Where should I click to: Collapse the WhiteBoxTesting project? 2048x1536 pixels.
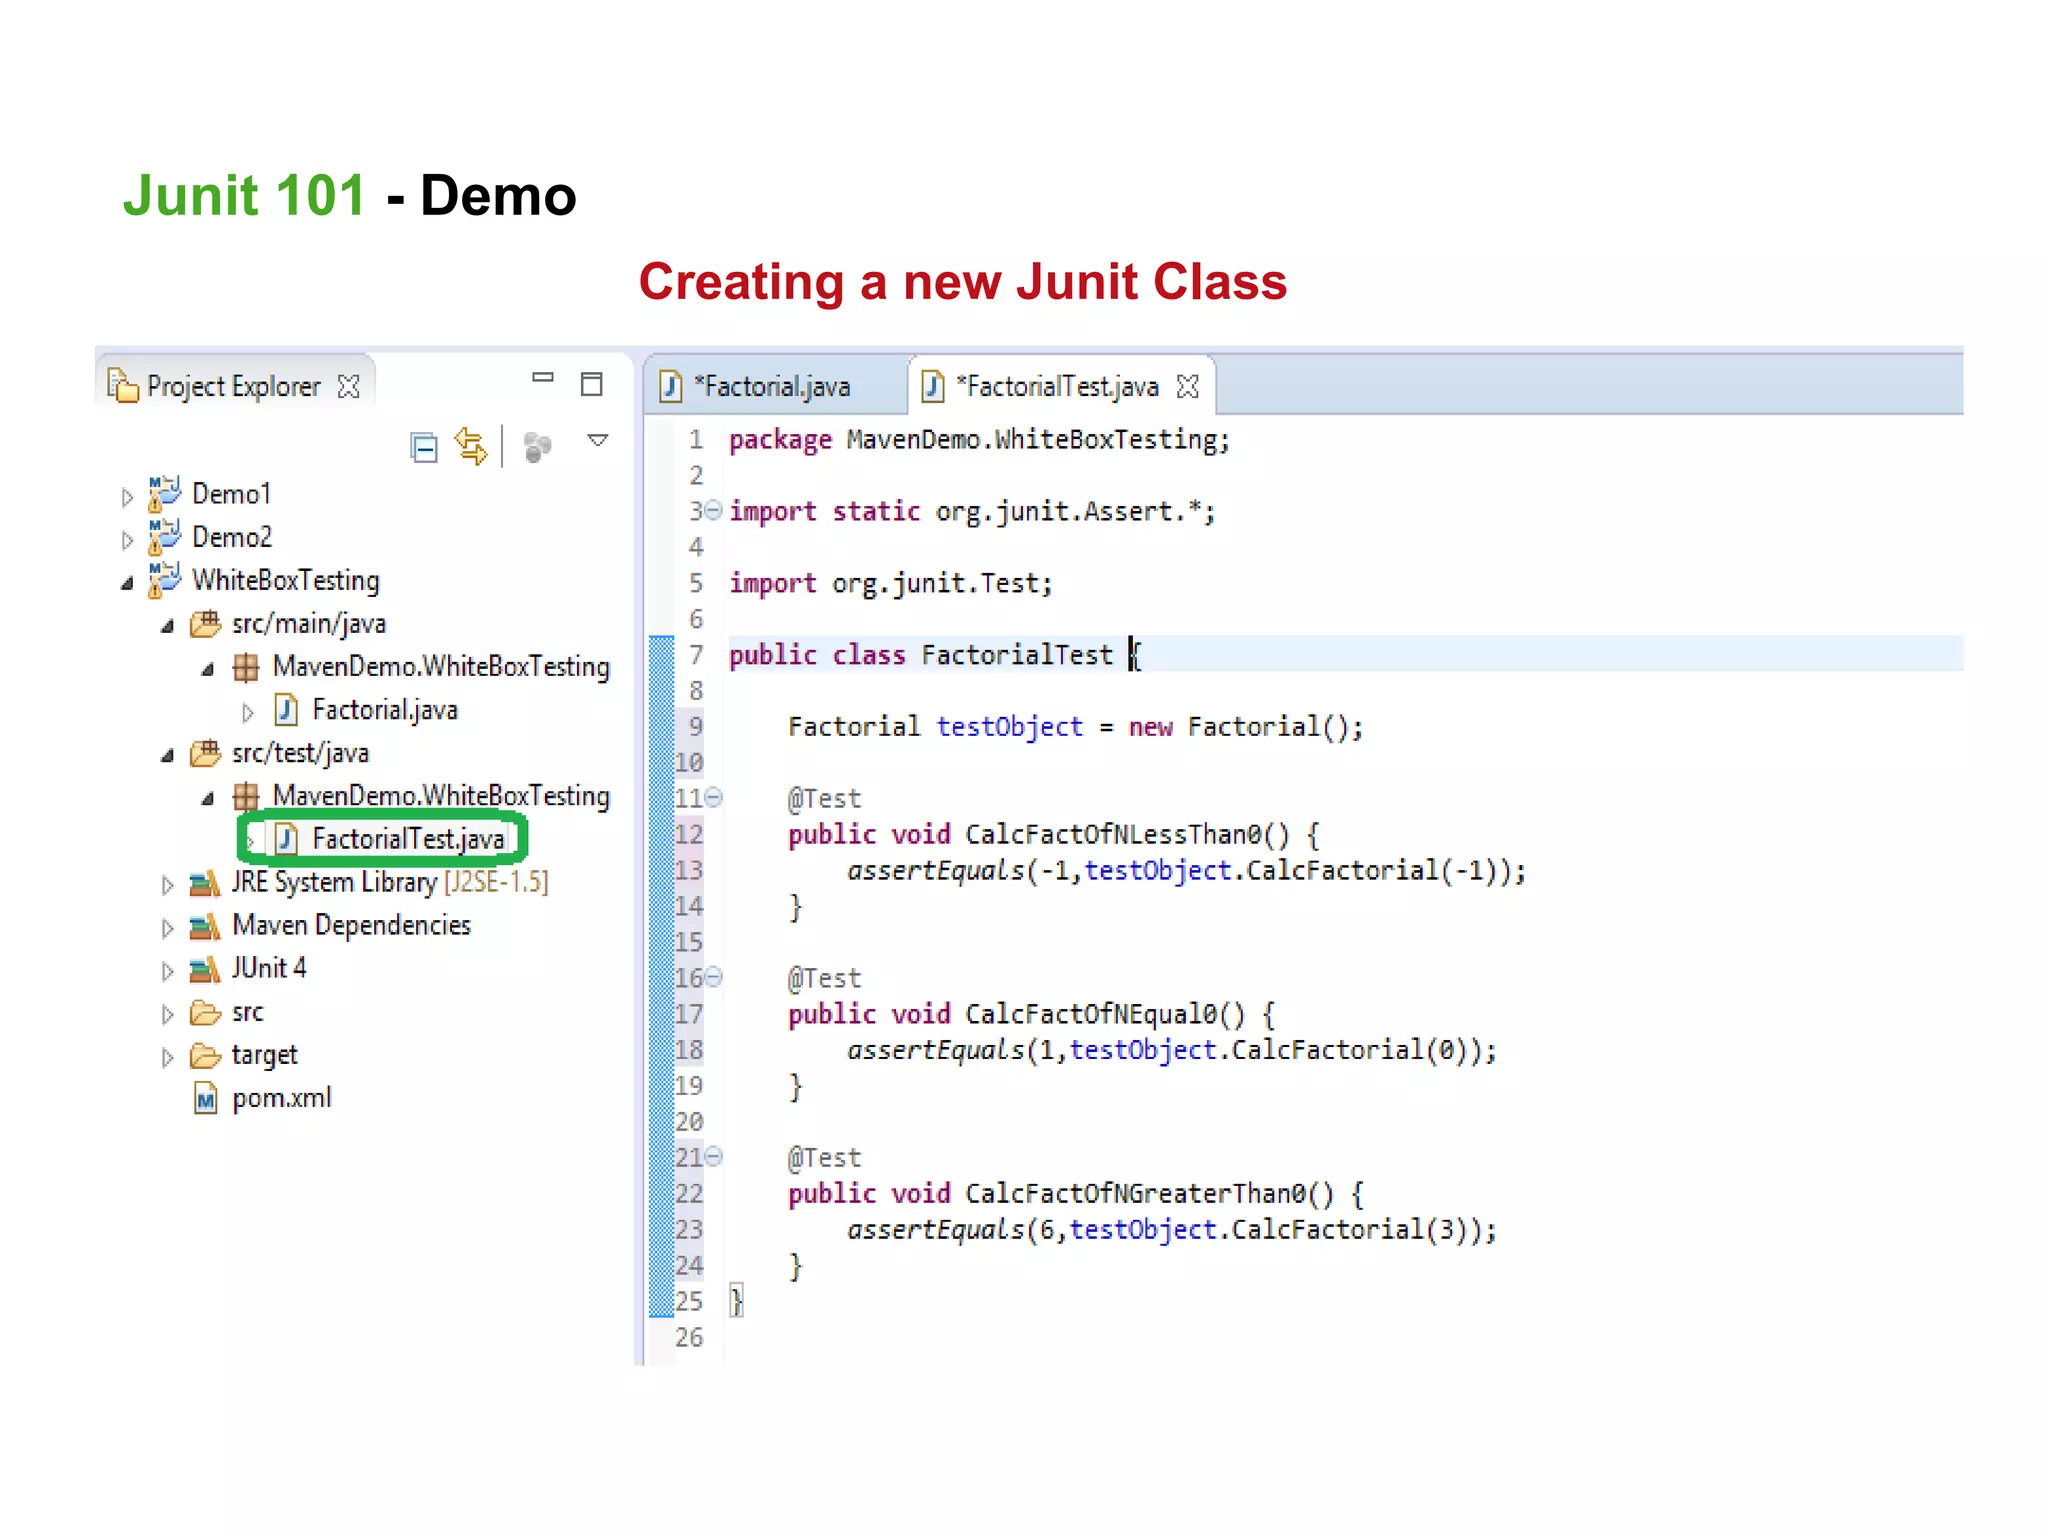point(127,583)
